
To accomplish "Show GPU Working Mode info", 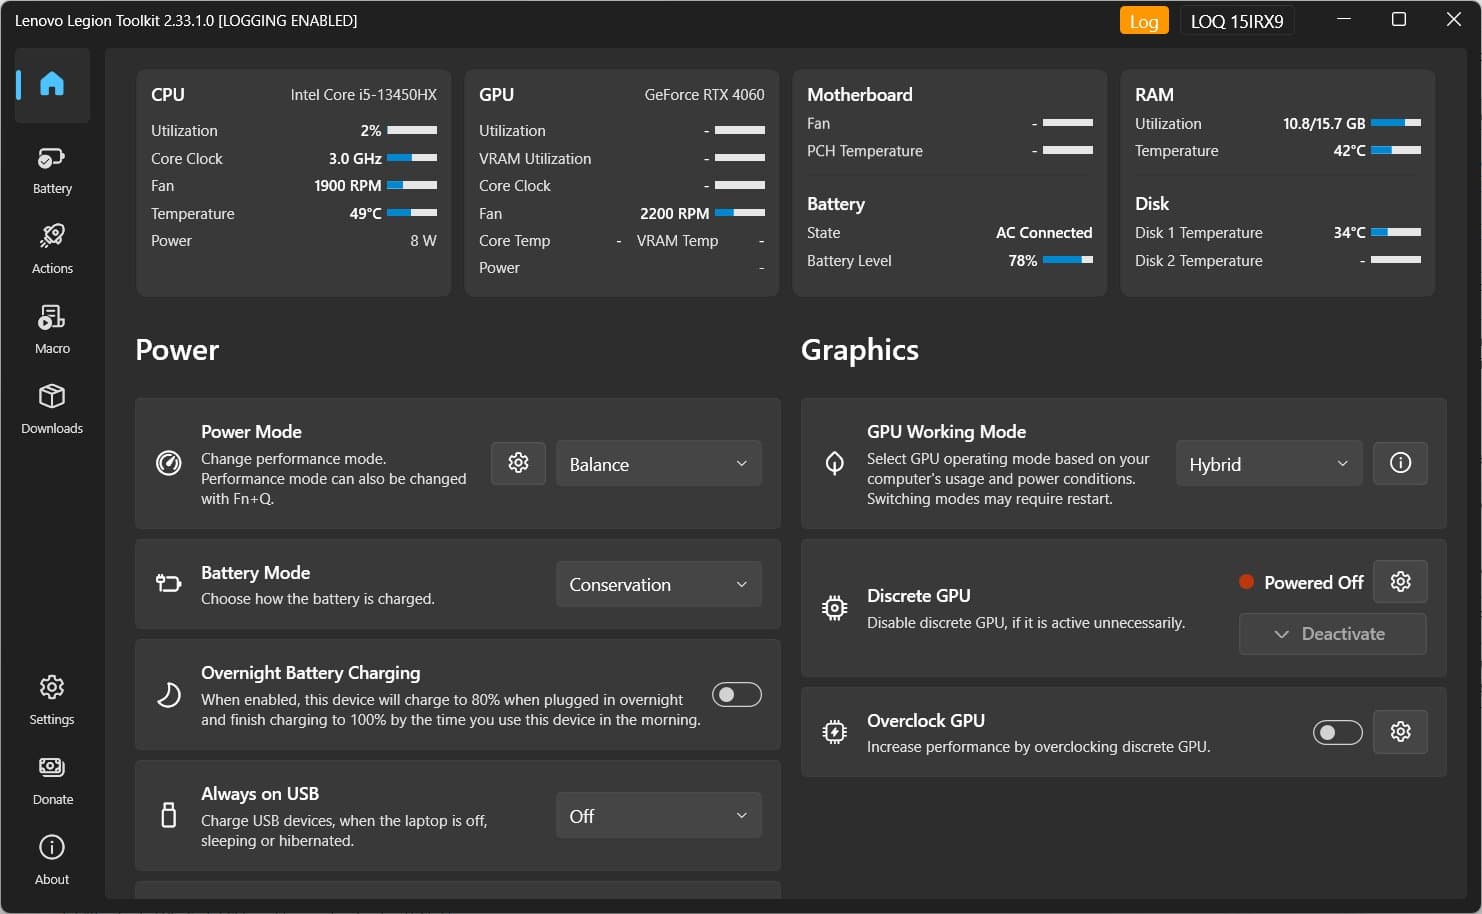I will (1400, 463).
